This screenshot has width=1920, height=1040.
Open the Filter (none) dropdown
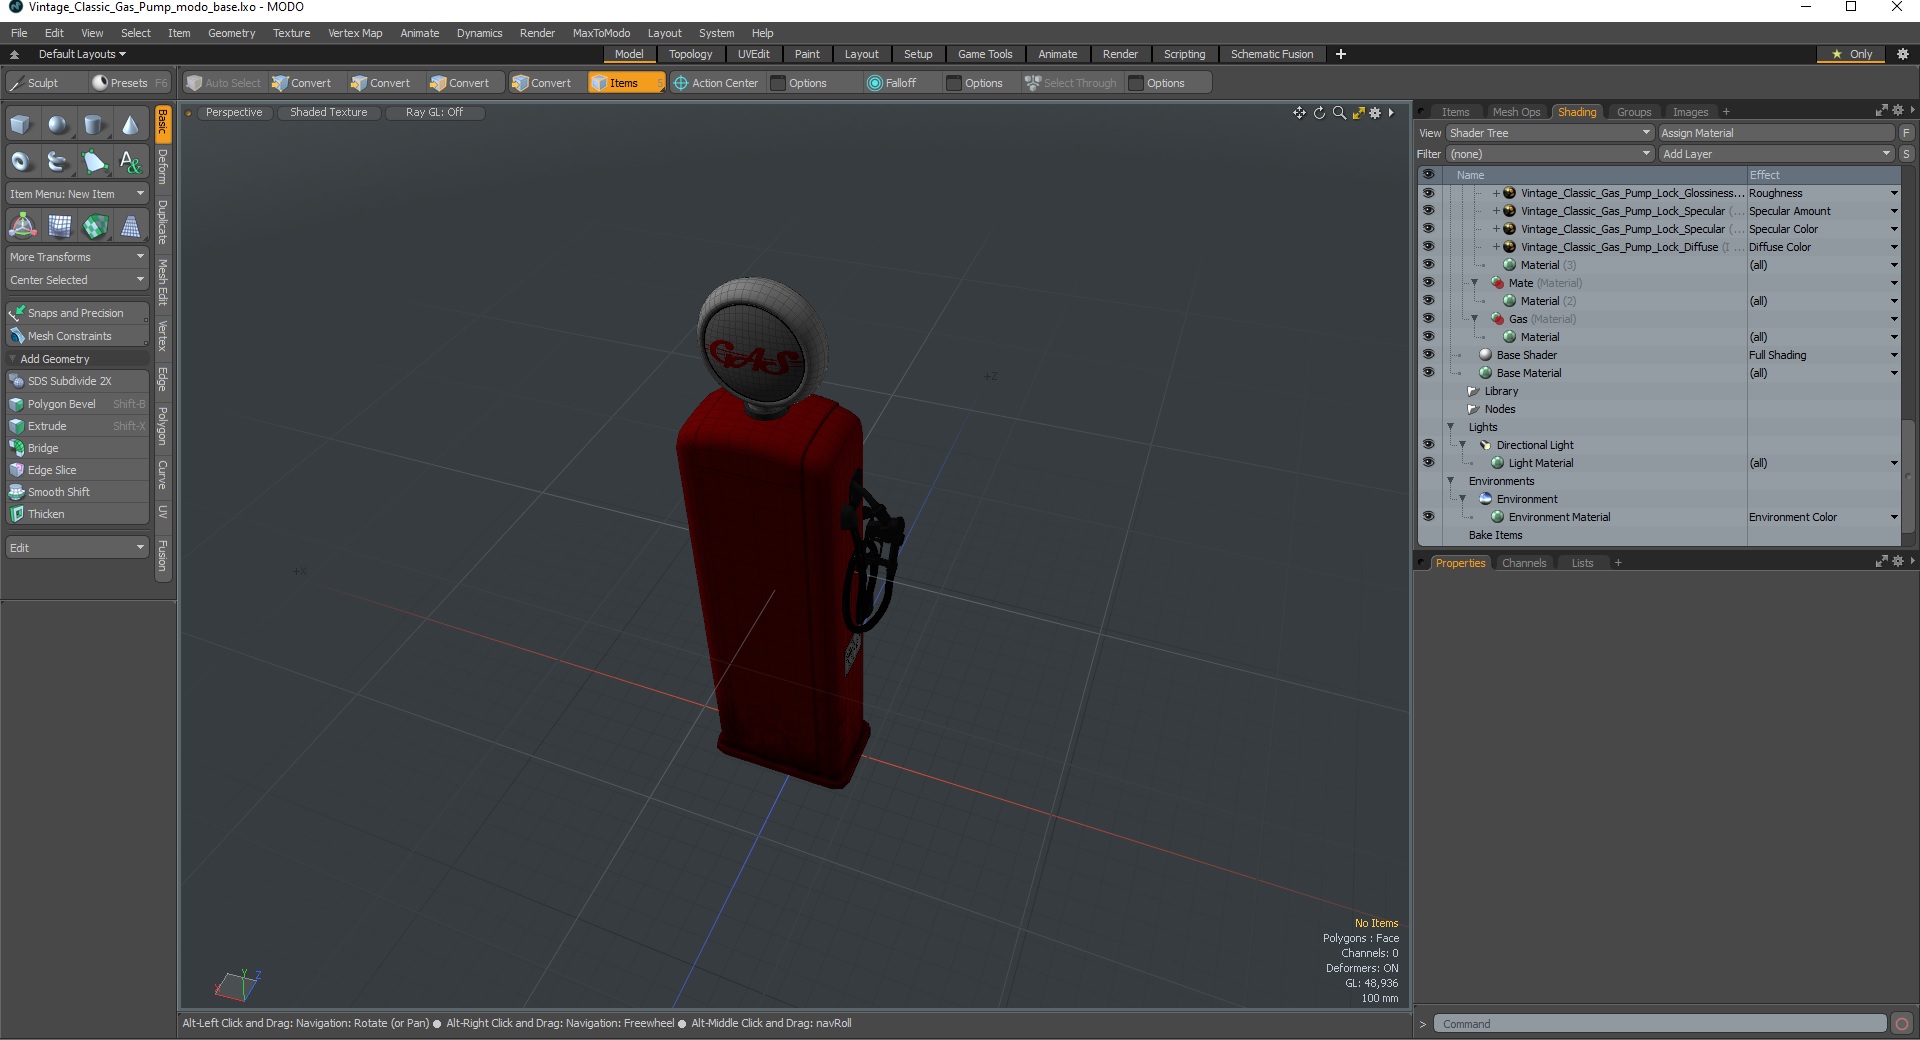[x=1550, y=154]
